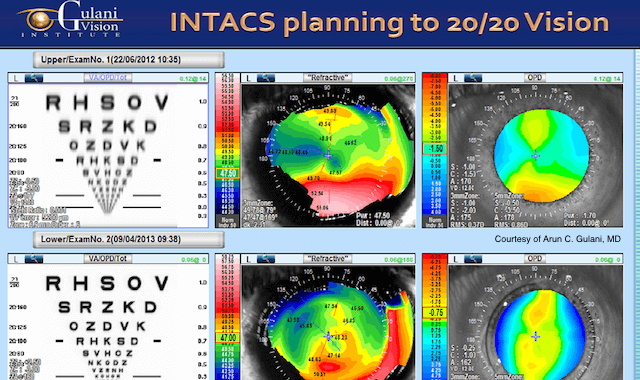Click Courtesy of Arun C. Gulani, MD text
The width and height of the screenshot is (640, 380).
[x=558, y=239]
